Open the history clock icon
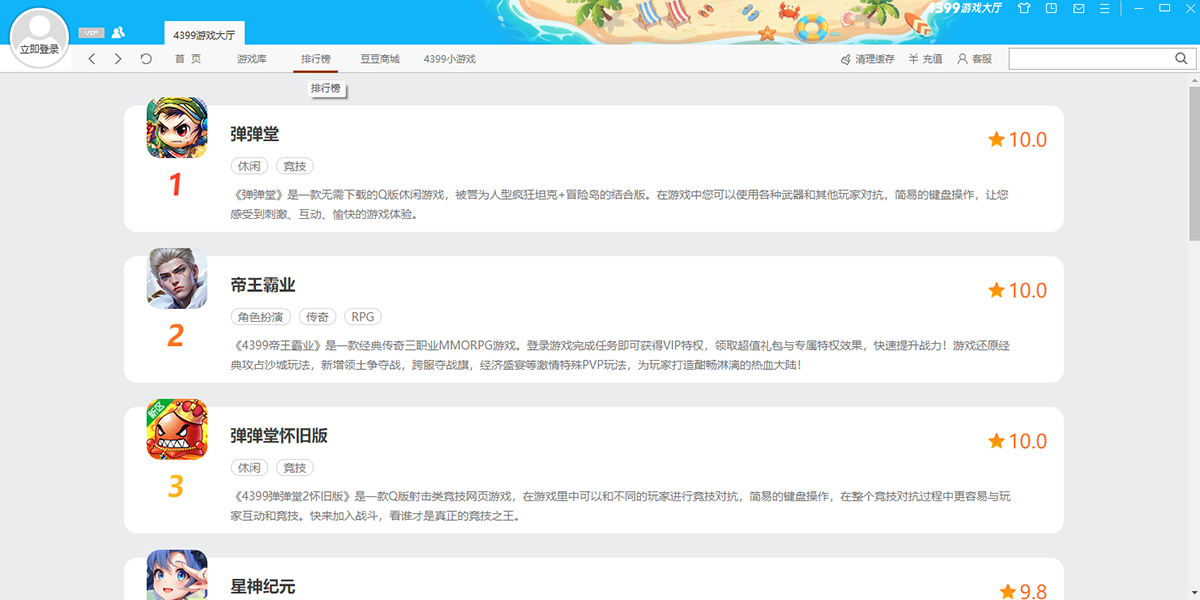Image resolution: width=1200 pixels, height=600 pixels. [1051, 8]
